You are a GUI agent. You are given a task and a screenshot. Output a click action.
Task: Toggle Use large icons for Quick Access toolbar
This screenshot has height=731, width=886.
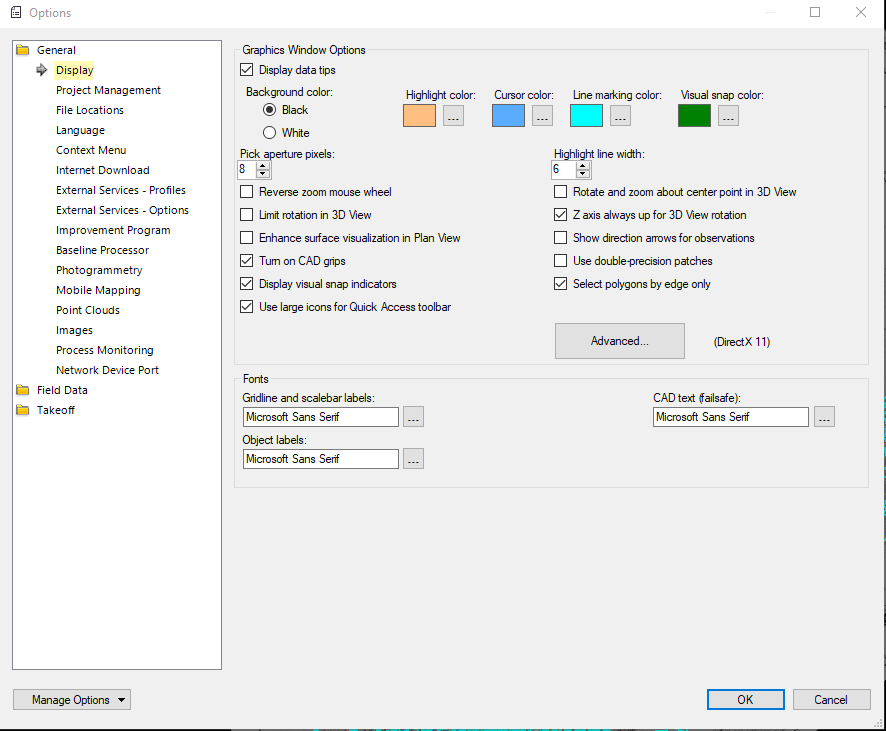coord(246,307)
